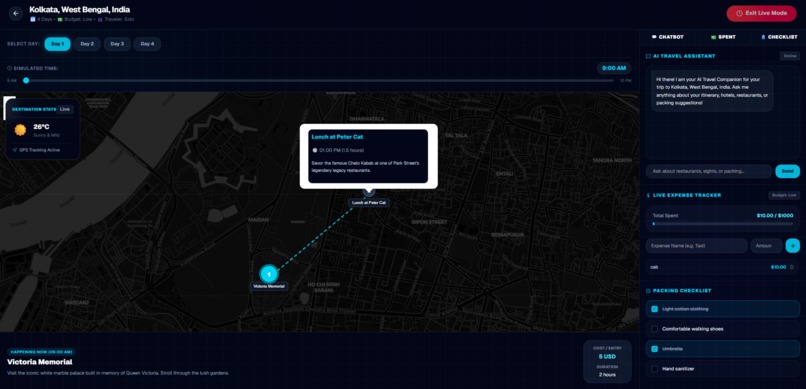Click the AI Travel Assistant chat icon
The width and height of the screenshot is (806, 389).
click(x=648, y=56)
